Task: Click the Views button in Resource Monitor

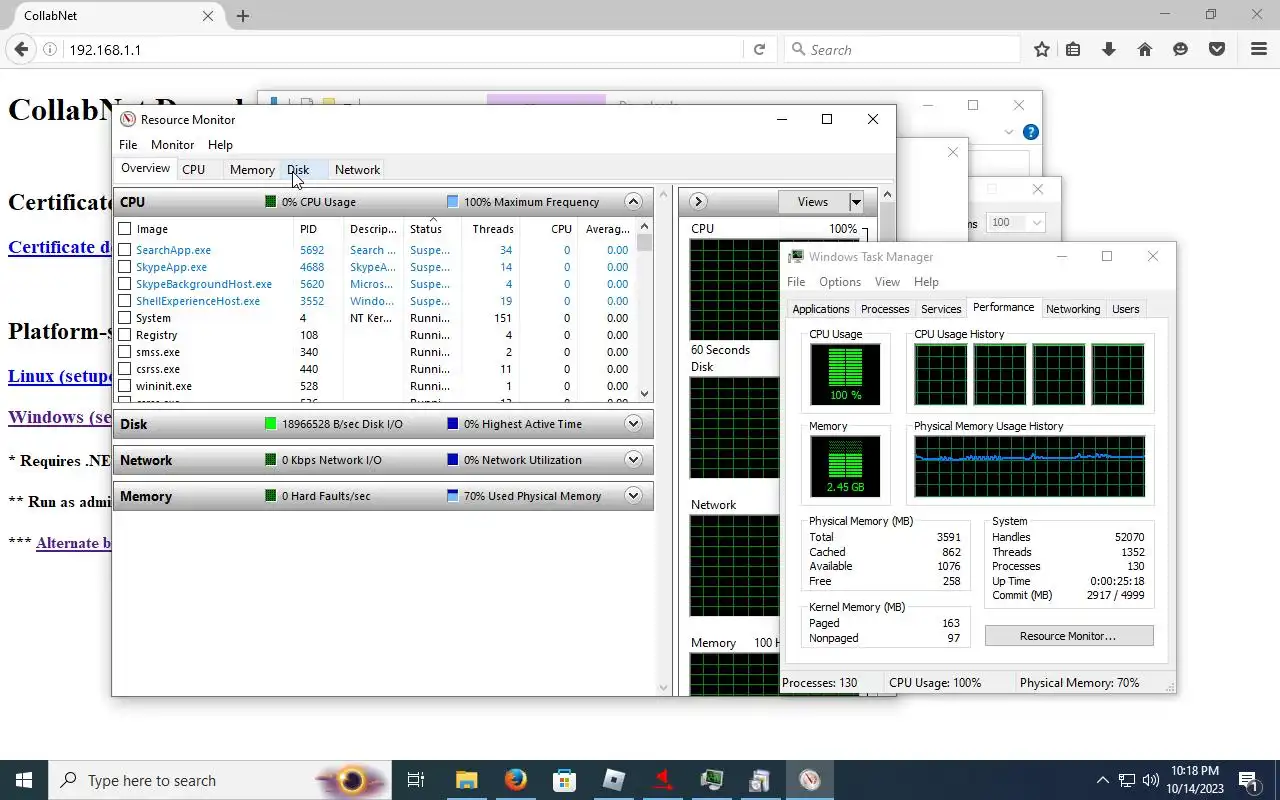Action: 813,202
